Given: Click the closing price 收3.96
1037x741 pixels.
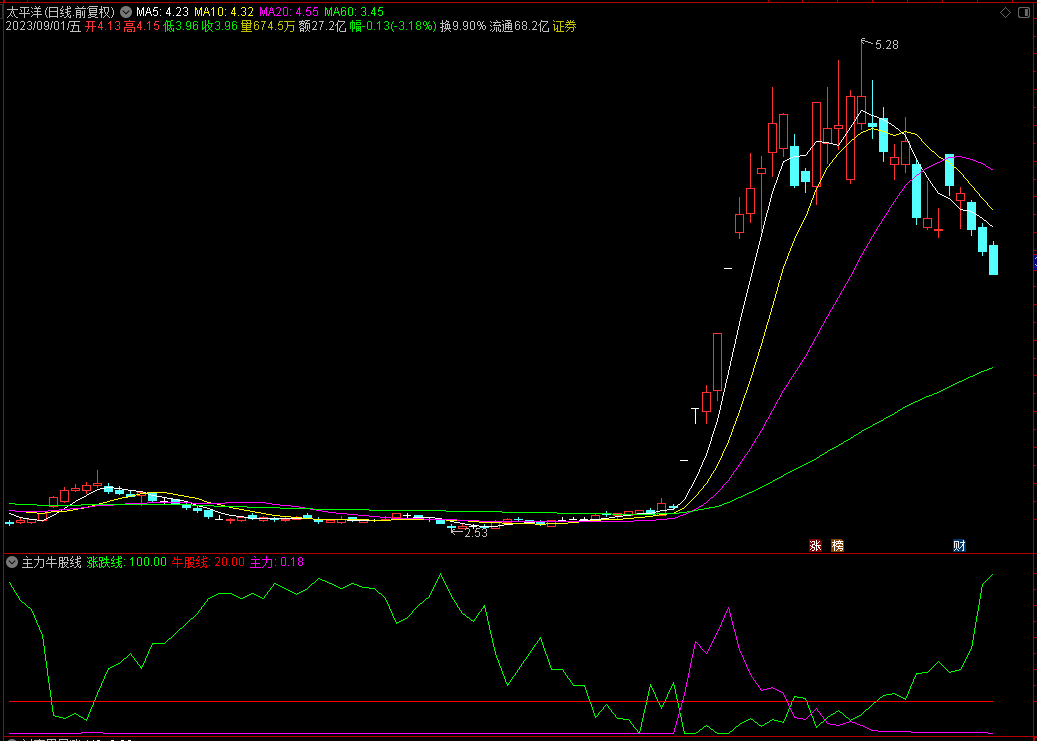Looking at the screenshot, I should click(220, 26).
